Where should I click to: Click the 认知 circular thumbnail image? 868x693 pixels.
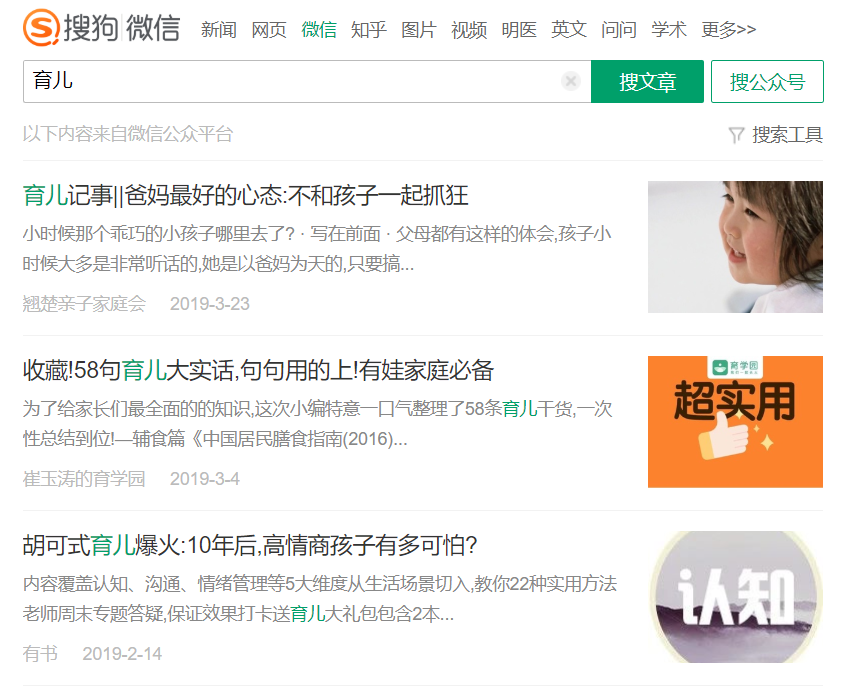(x=735, y=598)
